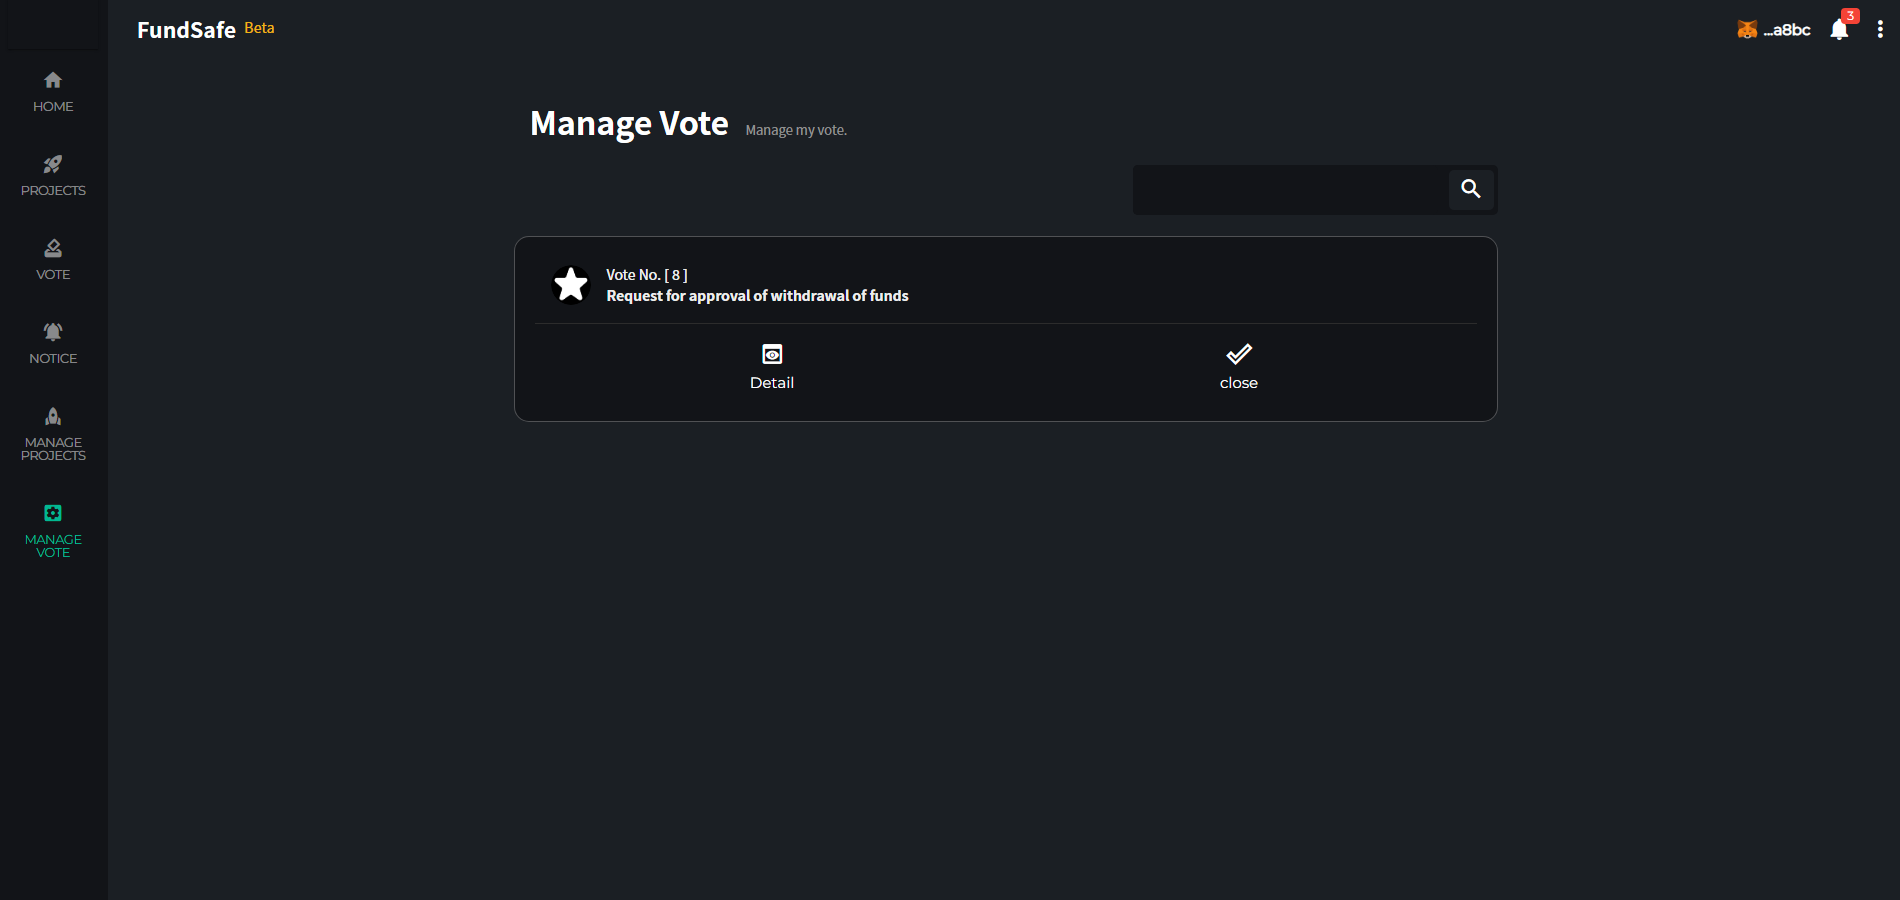
Task: Click the wallet address ending a8bc
Action: [1787, 30]
